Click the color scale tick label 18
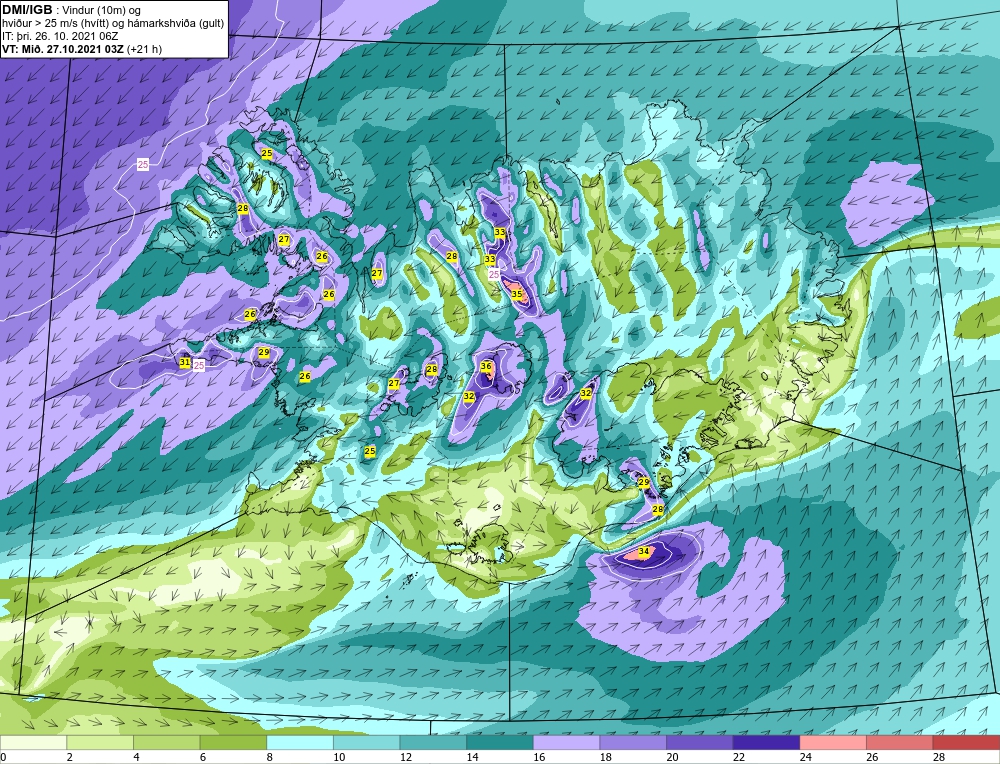 [605, 757]
